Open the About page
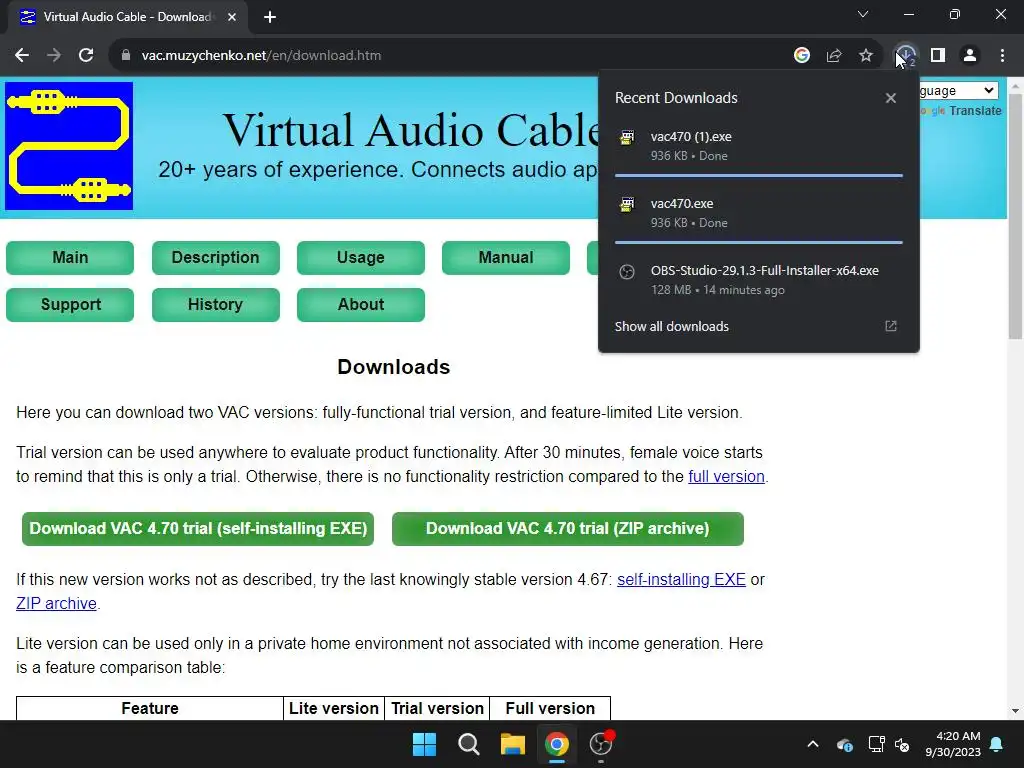This screenshot has height=768, width=1024. pos(360,304)
